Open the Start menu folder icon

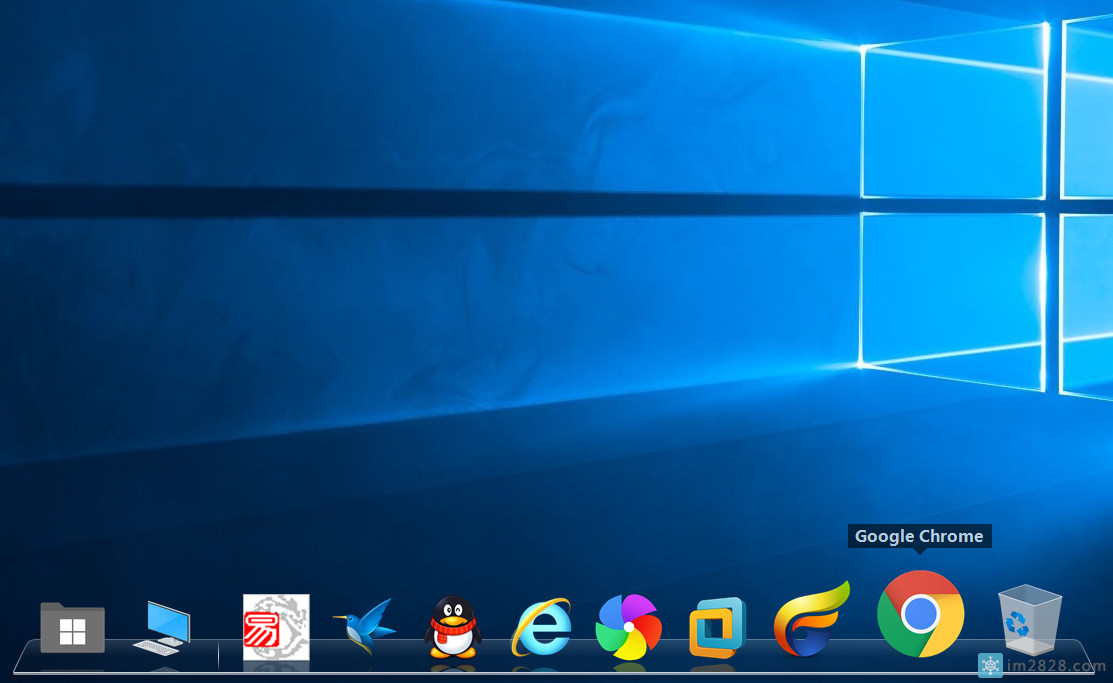pyautogui.click(x=73, y=628)
